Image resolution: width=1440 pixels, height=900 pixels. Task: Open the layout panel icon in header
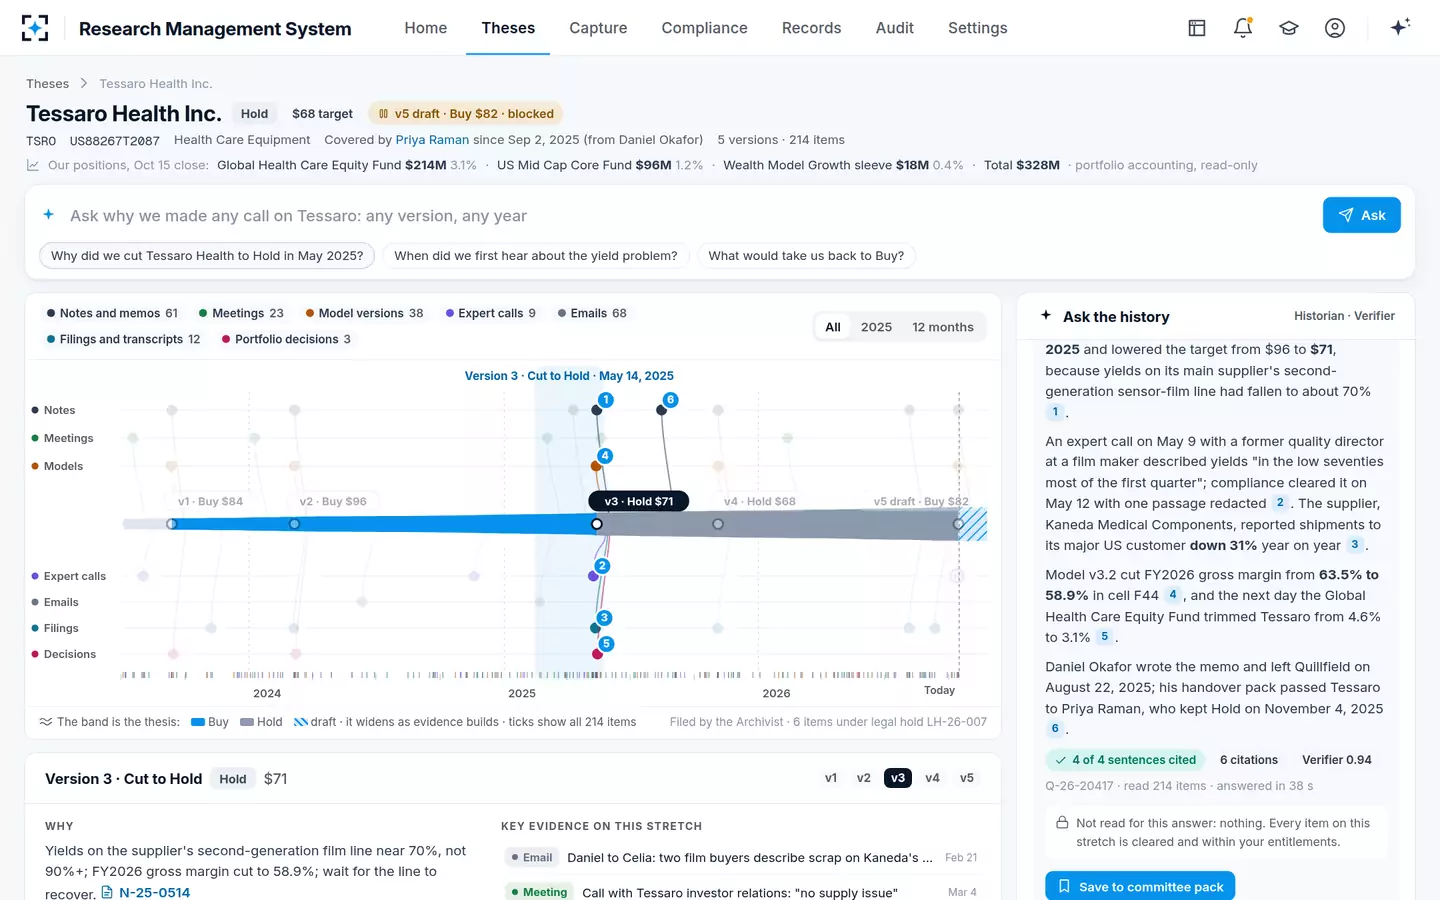[1197, 28]
